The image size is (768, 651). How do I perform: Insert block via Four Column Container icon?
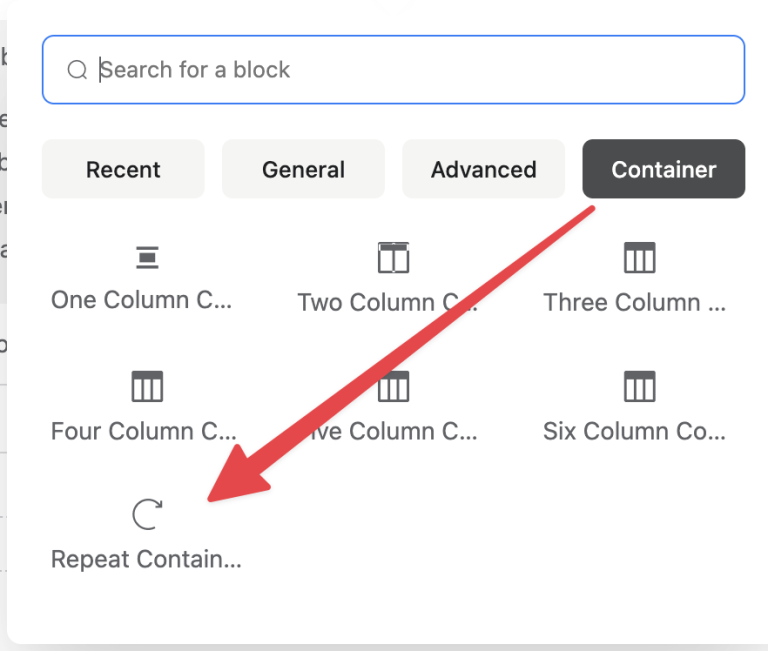[147, 386]
